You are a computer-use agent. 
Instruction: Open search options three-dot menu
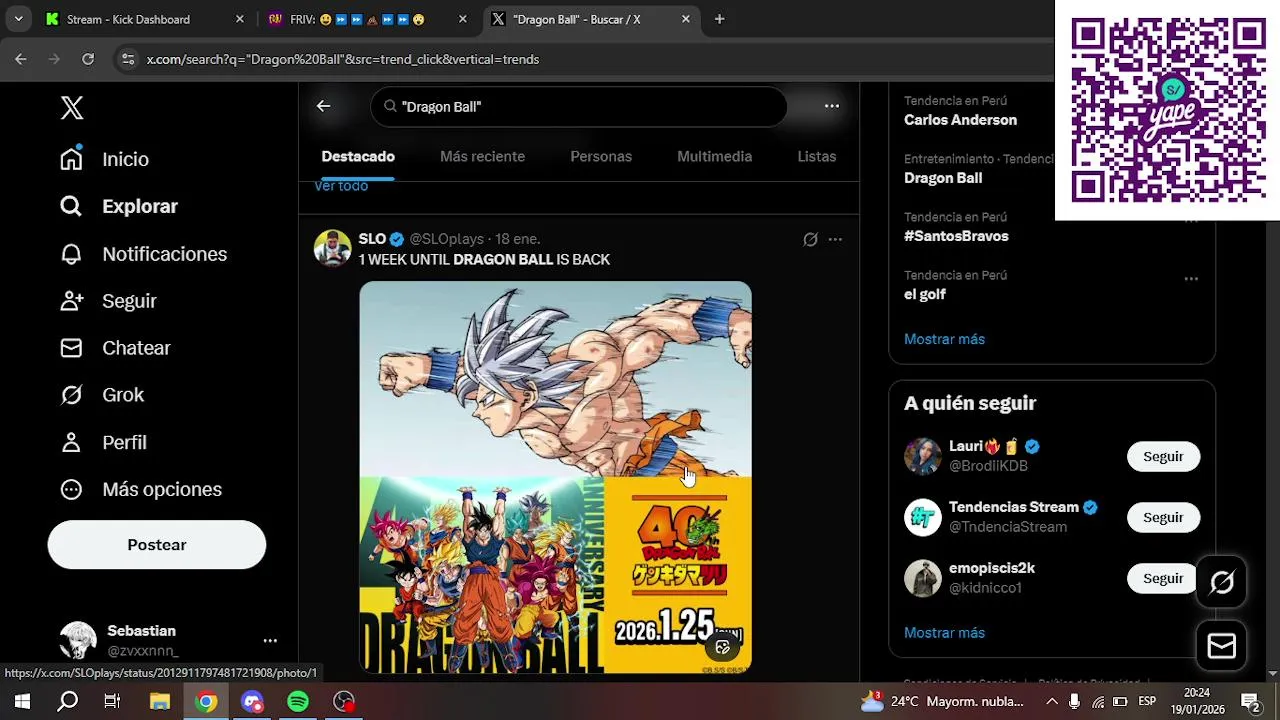coord(831,106)
